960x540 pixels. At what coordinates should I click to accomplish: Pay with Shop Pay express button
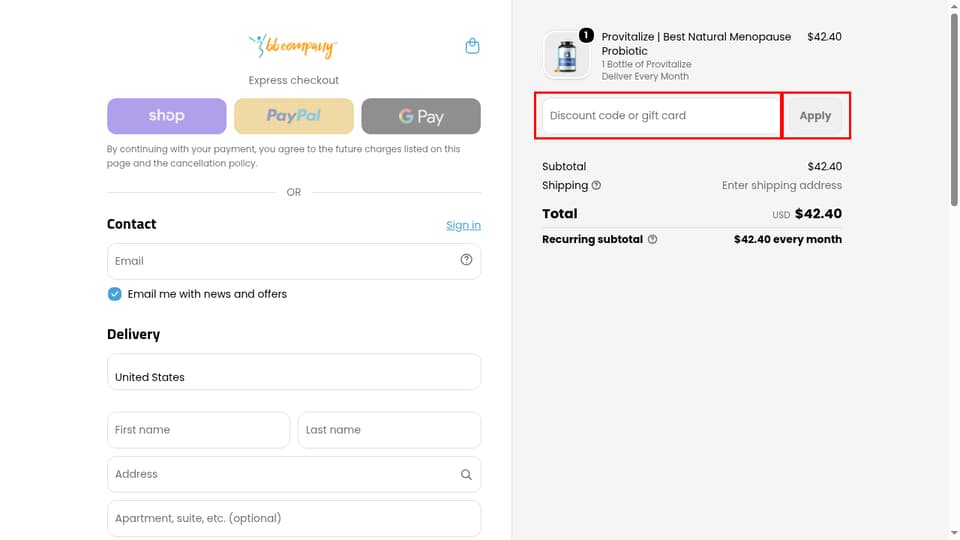click(167, 116)
